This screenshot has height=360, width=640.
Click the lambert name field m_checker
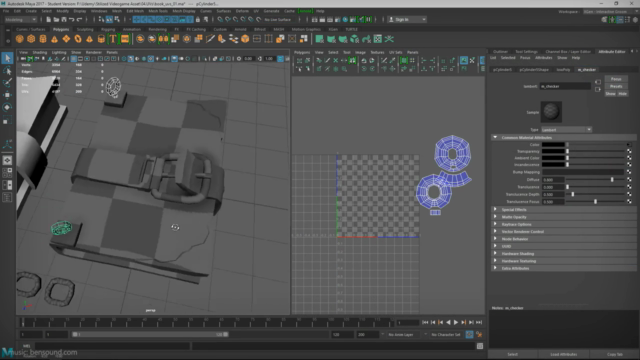565,86
